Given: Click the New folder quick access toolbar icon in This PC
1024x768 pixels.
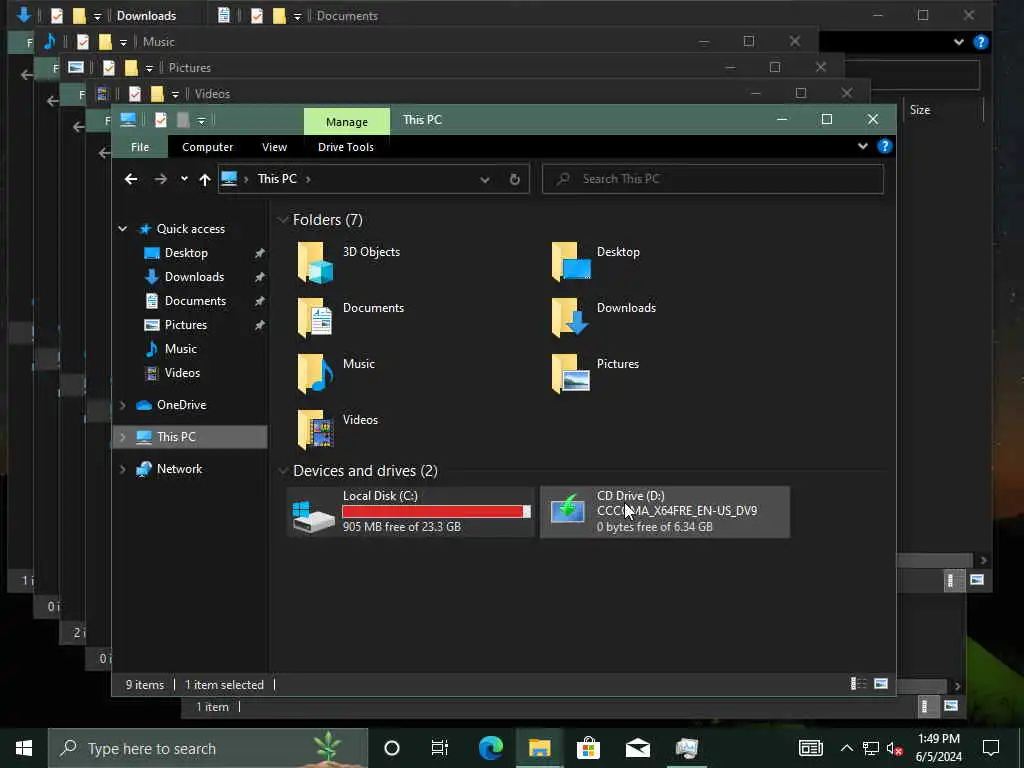Looking at the screenshot, I should tap(184, 120).
